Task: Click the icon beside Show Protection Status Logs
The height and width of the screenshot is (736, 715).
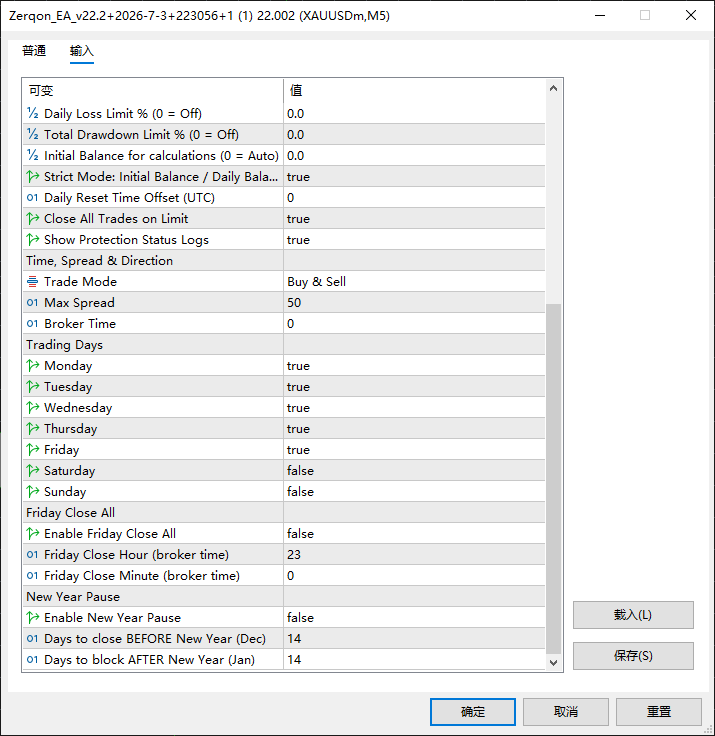Action: [x=32, y=239]
